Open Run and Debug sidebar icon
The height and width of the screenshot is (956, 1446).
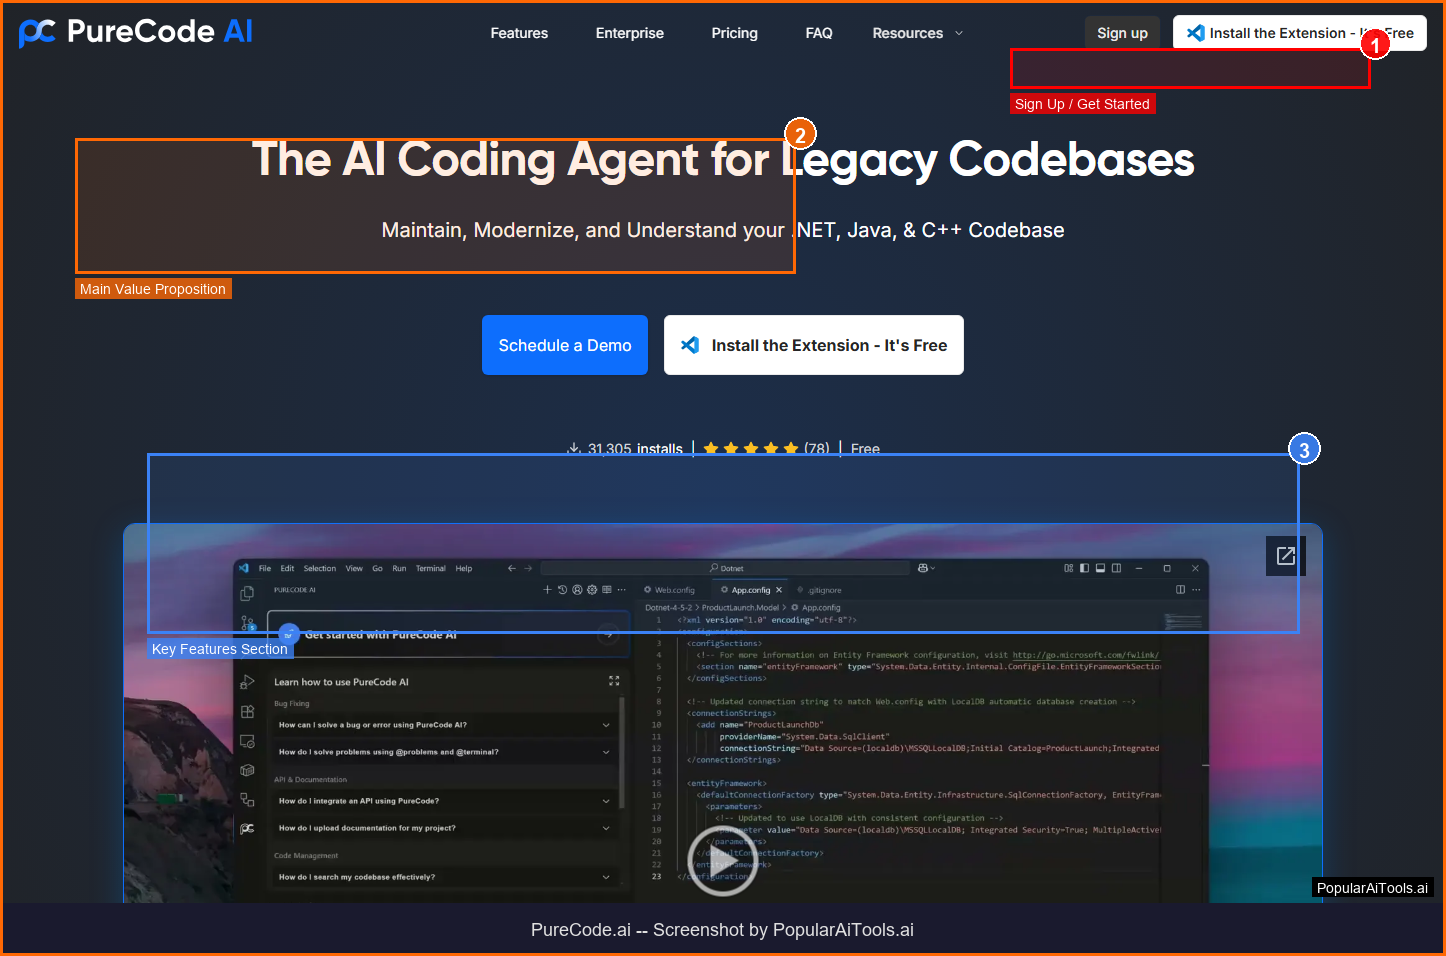coord(247,683)
